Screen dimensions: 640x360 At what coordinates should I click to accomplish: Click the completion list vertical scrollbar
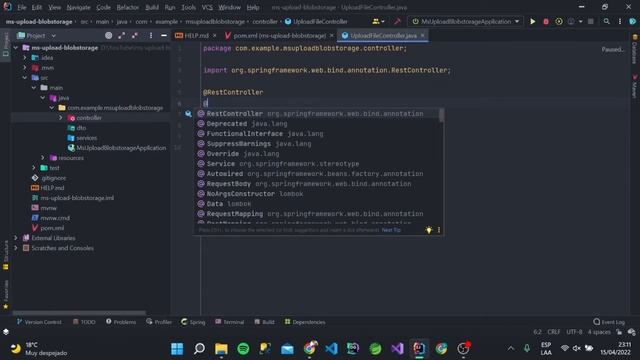(x=441, y=115)
